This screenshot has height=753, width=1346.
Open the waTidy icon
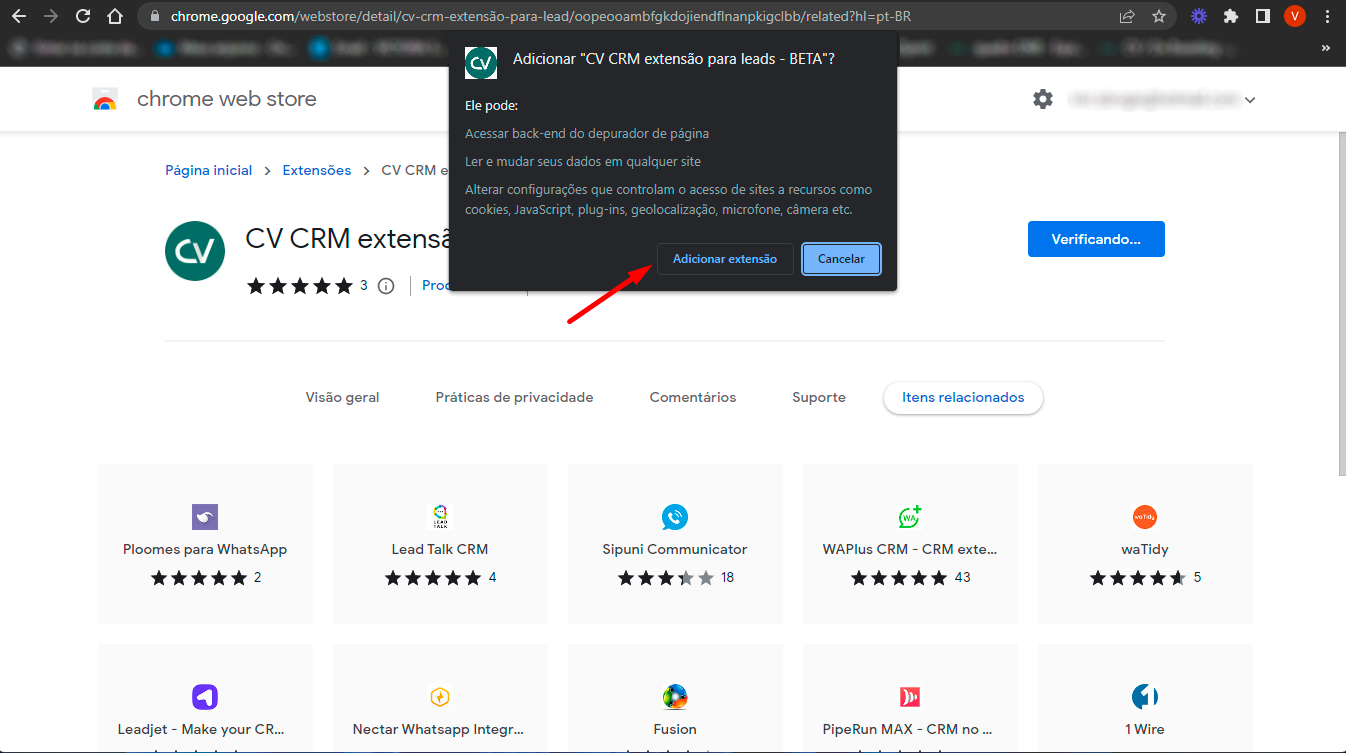pyautogui.click(x=1145, y=517)
